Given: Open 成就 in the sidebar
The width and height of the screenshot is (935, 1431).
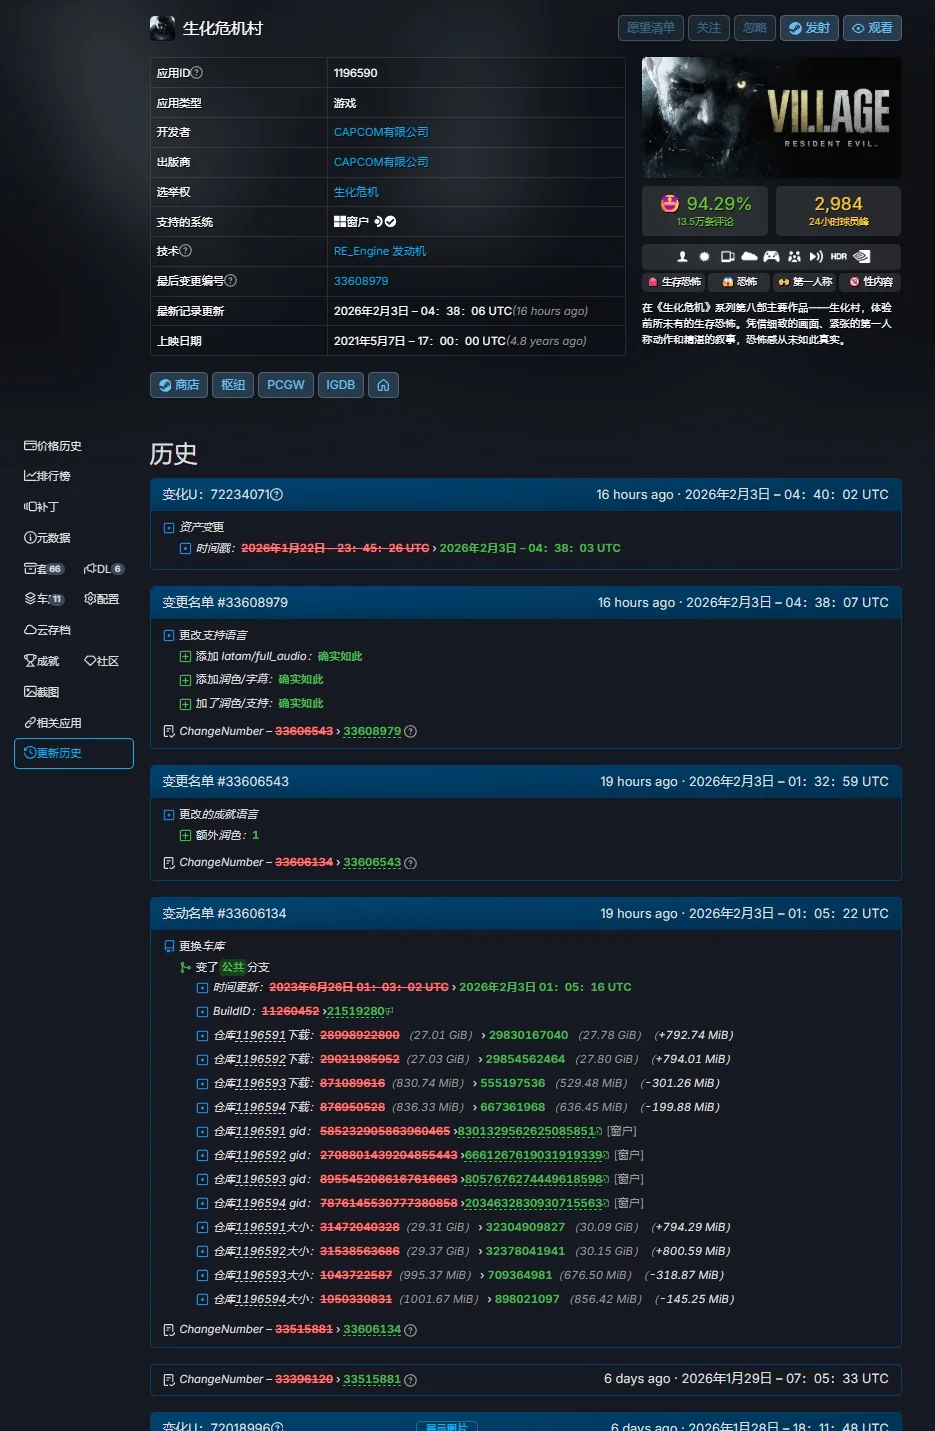Looking at the screenshot, I should coord(42,661).
